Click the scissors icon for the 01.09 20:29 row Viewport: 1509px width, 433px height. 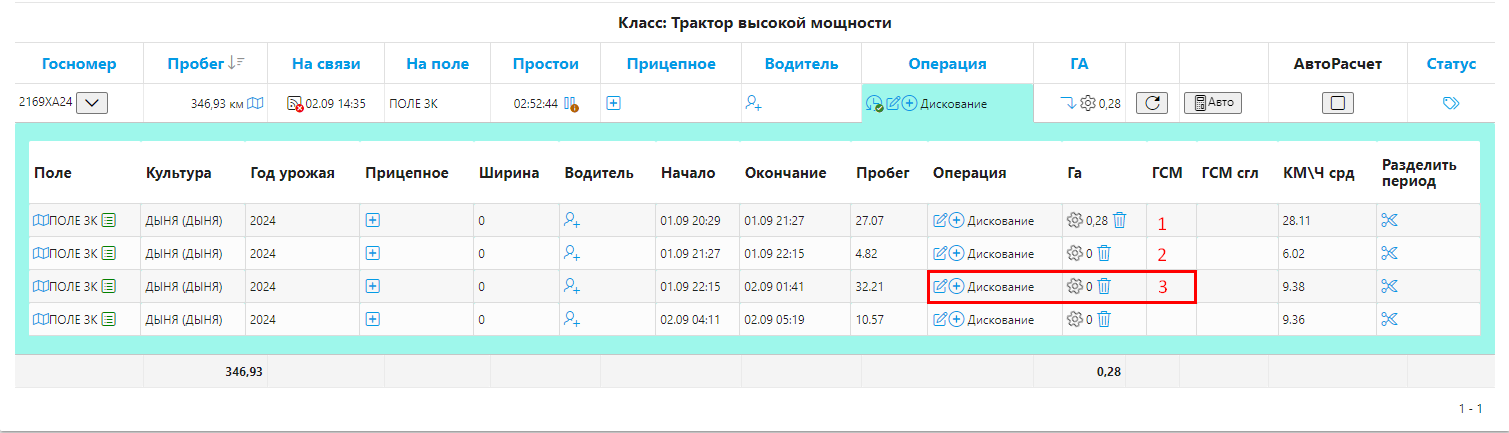tap(1388, 220)
